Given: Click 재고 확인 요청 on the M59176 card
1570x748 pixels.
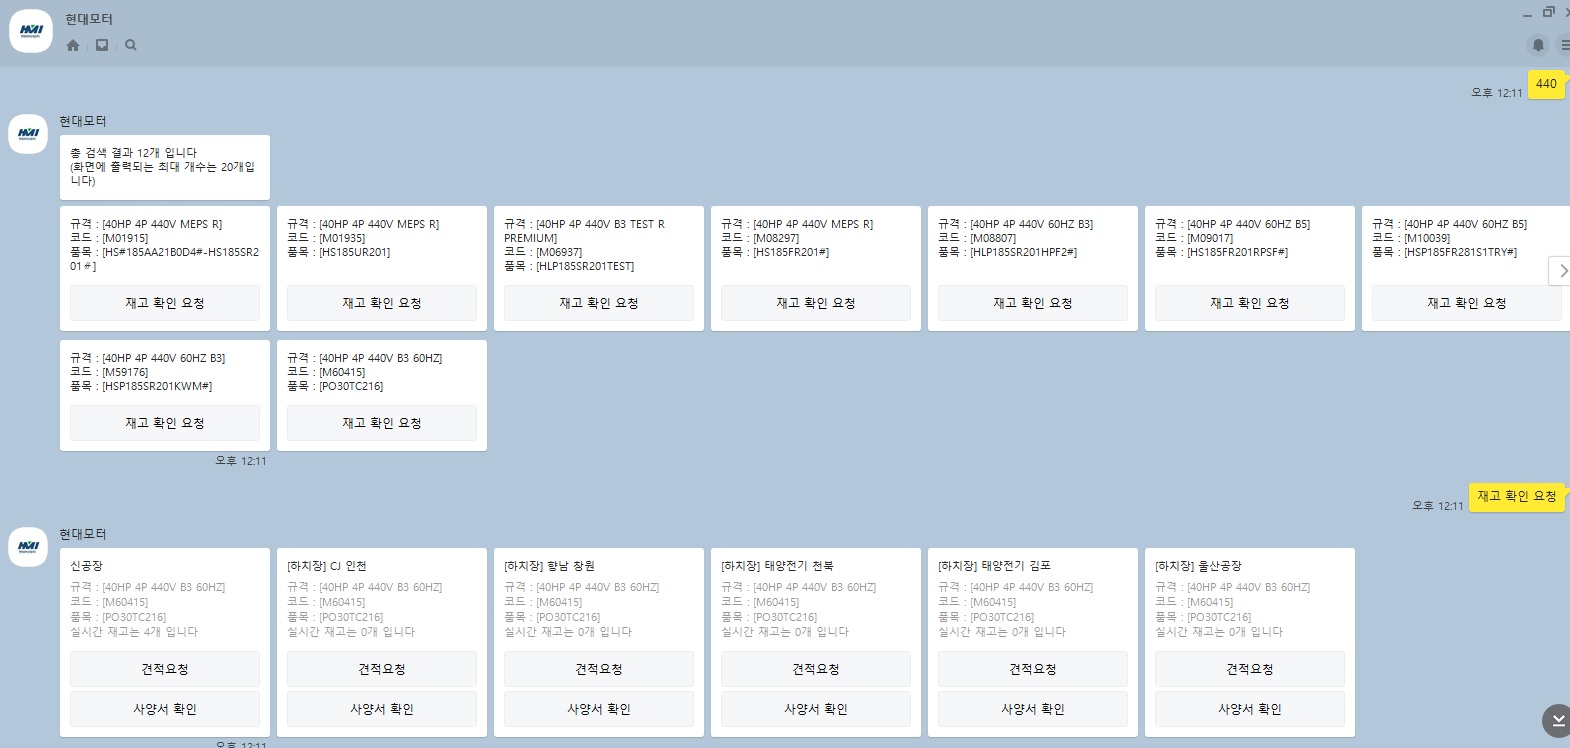Looking at the screenshot, I should (x=165, y=423).
